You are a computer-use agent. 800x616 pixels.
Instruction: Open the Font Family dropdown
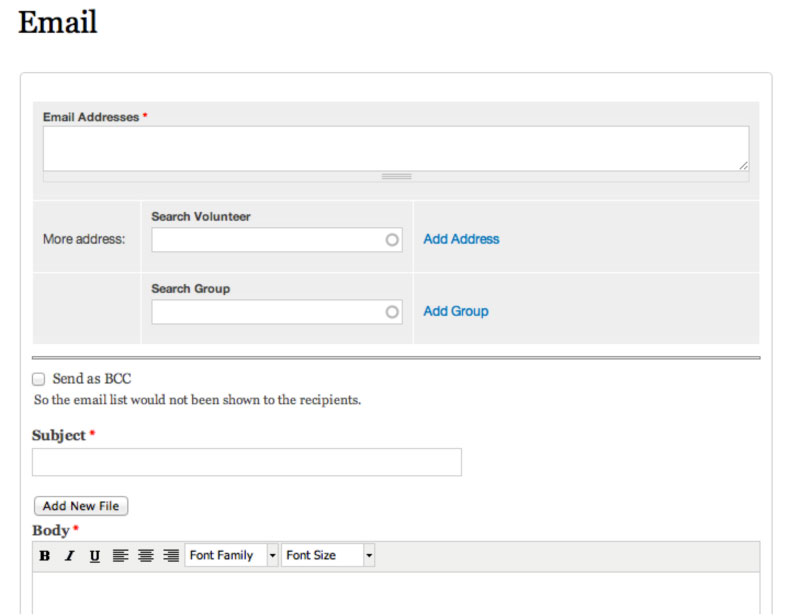point(232,555)
